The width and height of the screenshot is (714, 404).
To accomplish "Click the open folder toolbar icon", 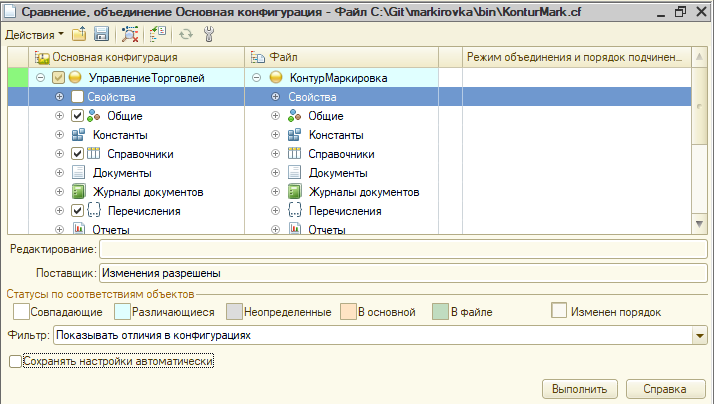I will (x=79, y=34).
